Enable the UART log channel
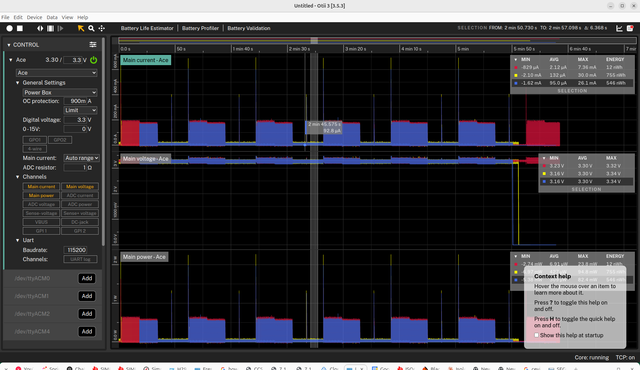The height and width of the screenshot is (370, 640). [80, 259]
